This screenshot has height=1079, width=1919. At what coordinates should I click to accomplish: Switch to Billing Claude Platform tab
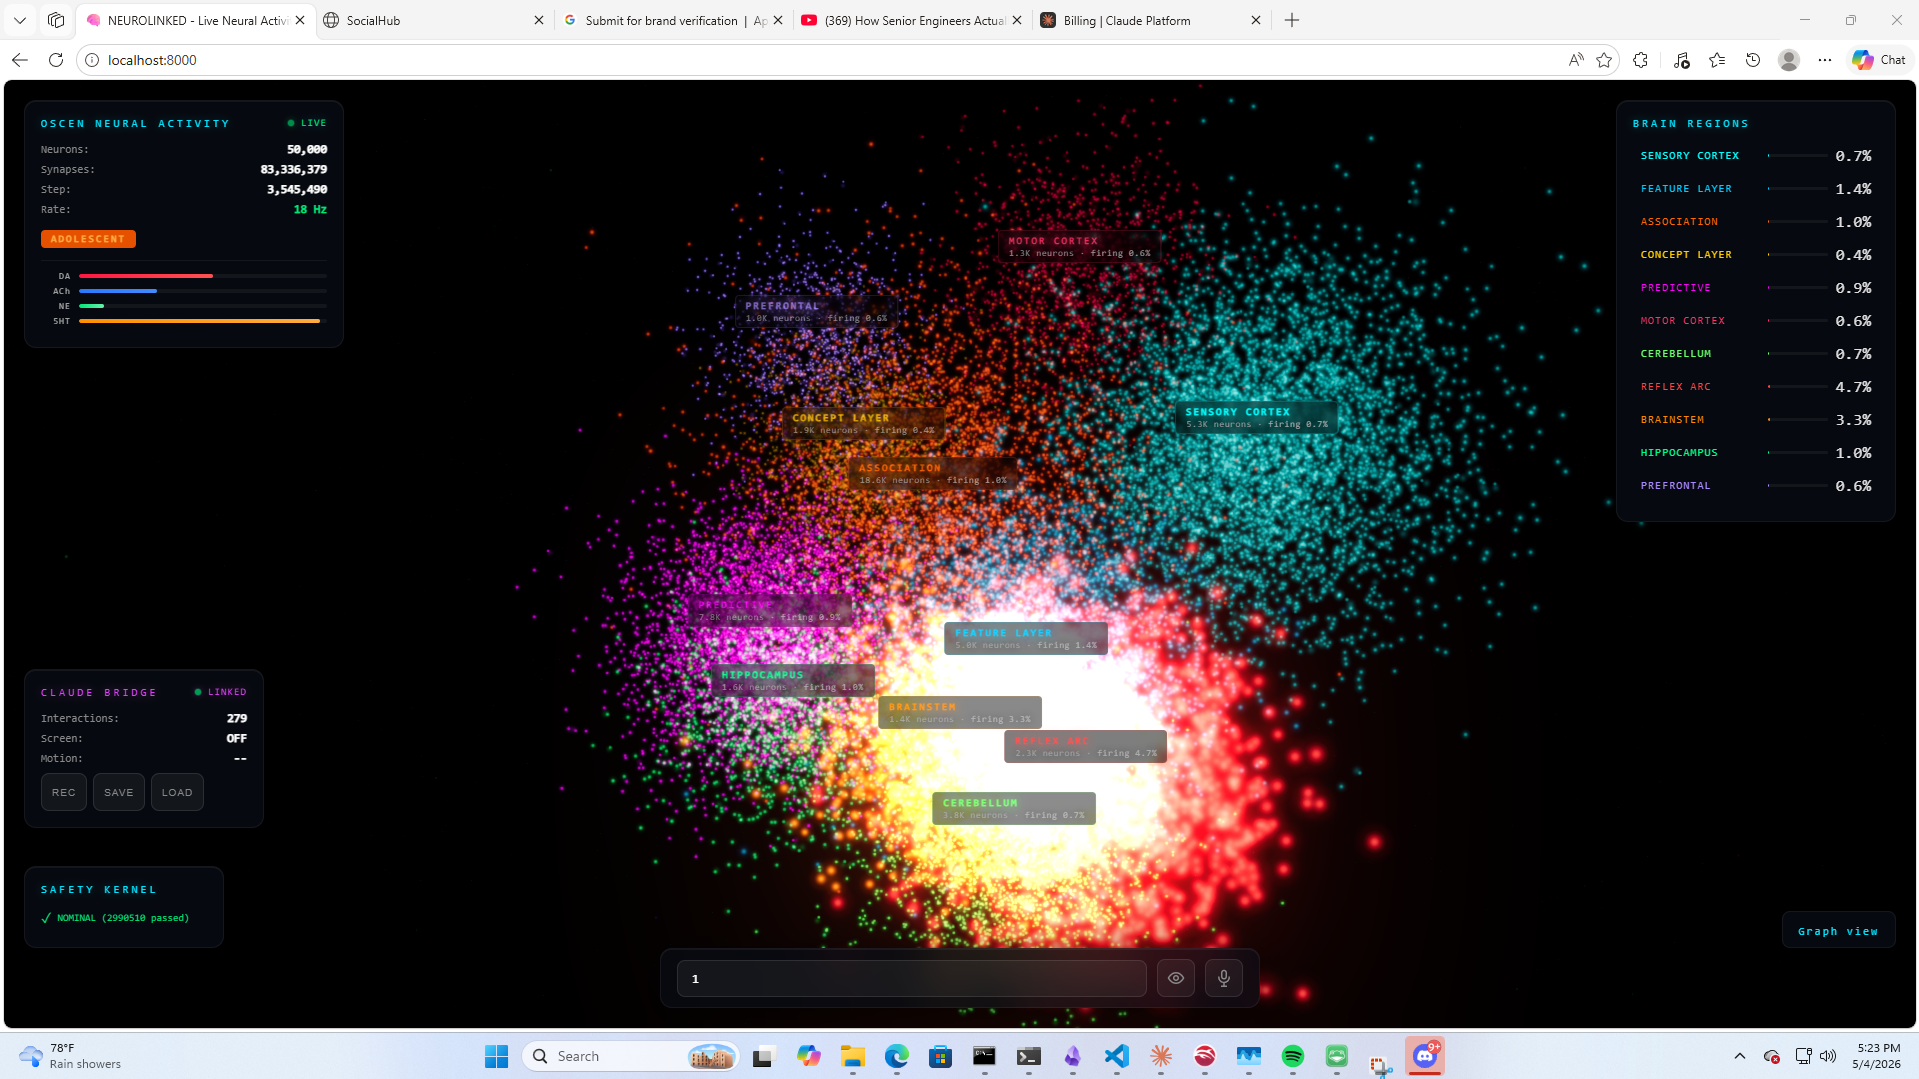pyautogui.click(x=1150, y=20)
